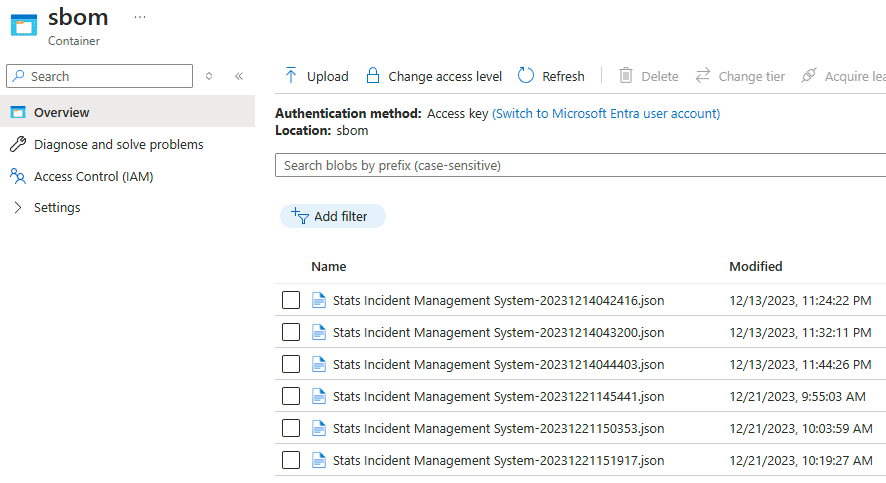The width and height of the screenshot is (886, 483).
Task: Open Stats Incident Management System-20231221150353.json
Action: point(498,429)
